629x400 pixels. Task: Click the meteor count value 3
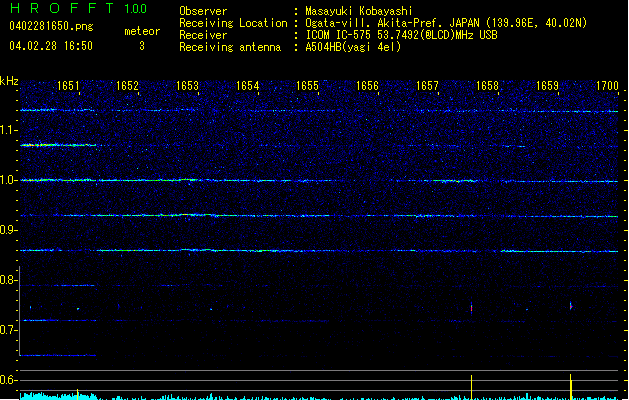[141, 46]
